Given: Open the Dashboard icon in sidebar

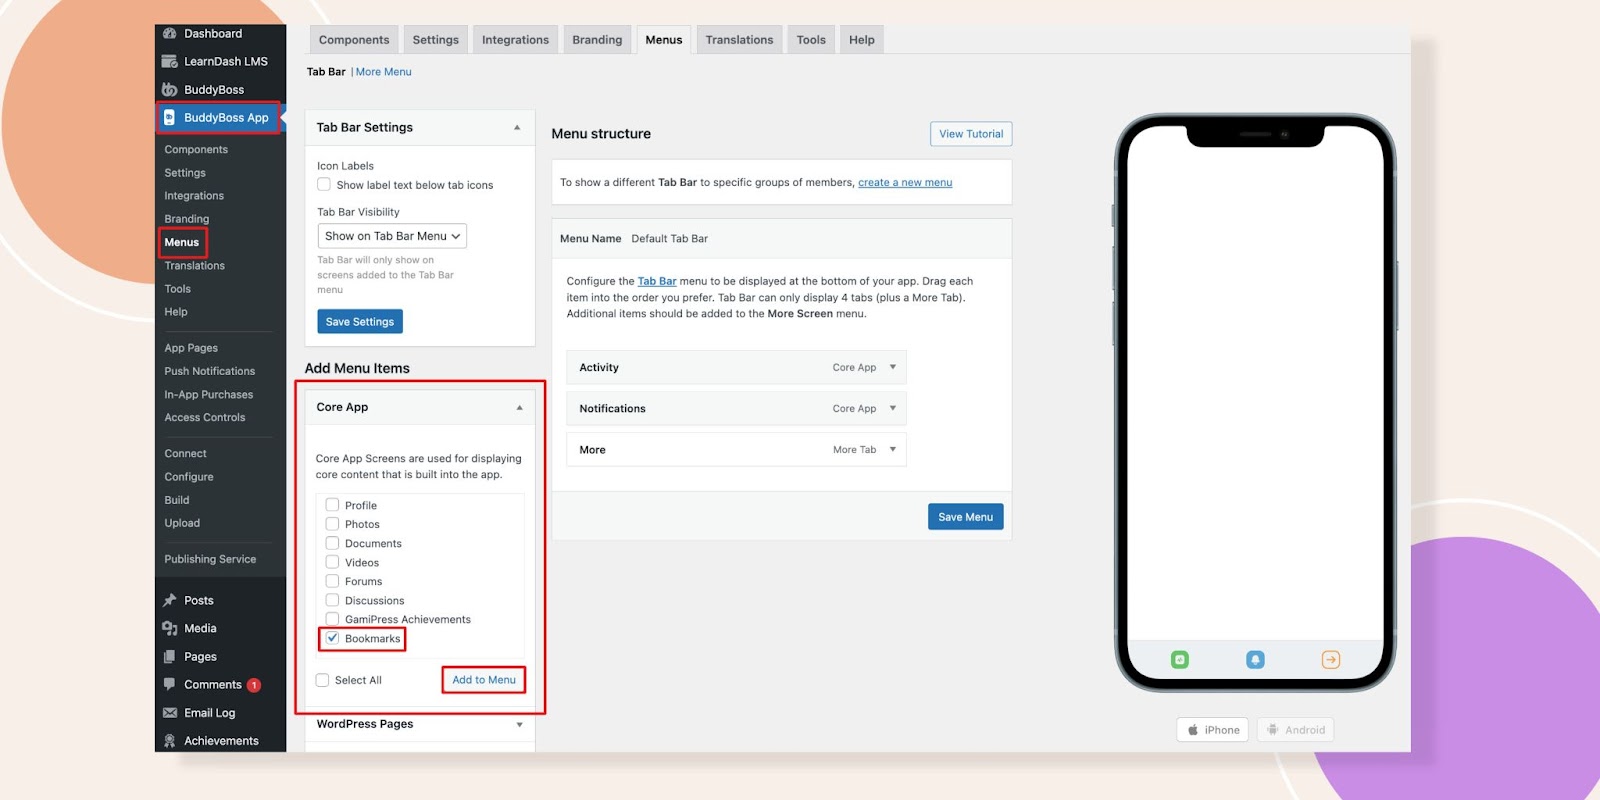Looking at the screenshot, I should pyautogui.click(x=170, y=33).
